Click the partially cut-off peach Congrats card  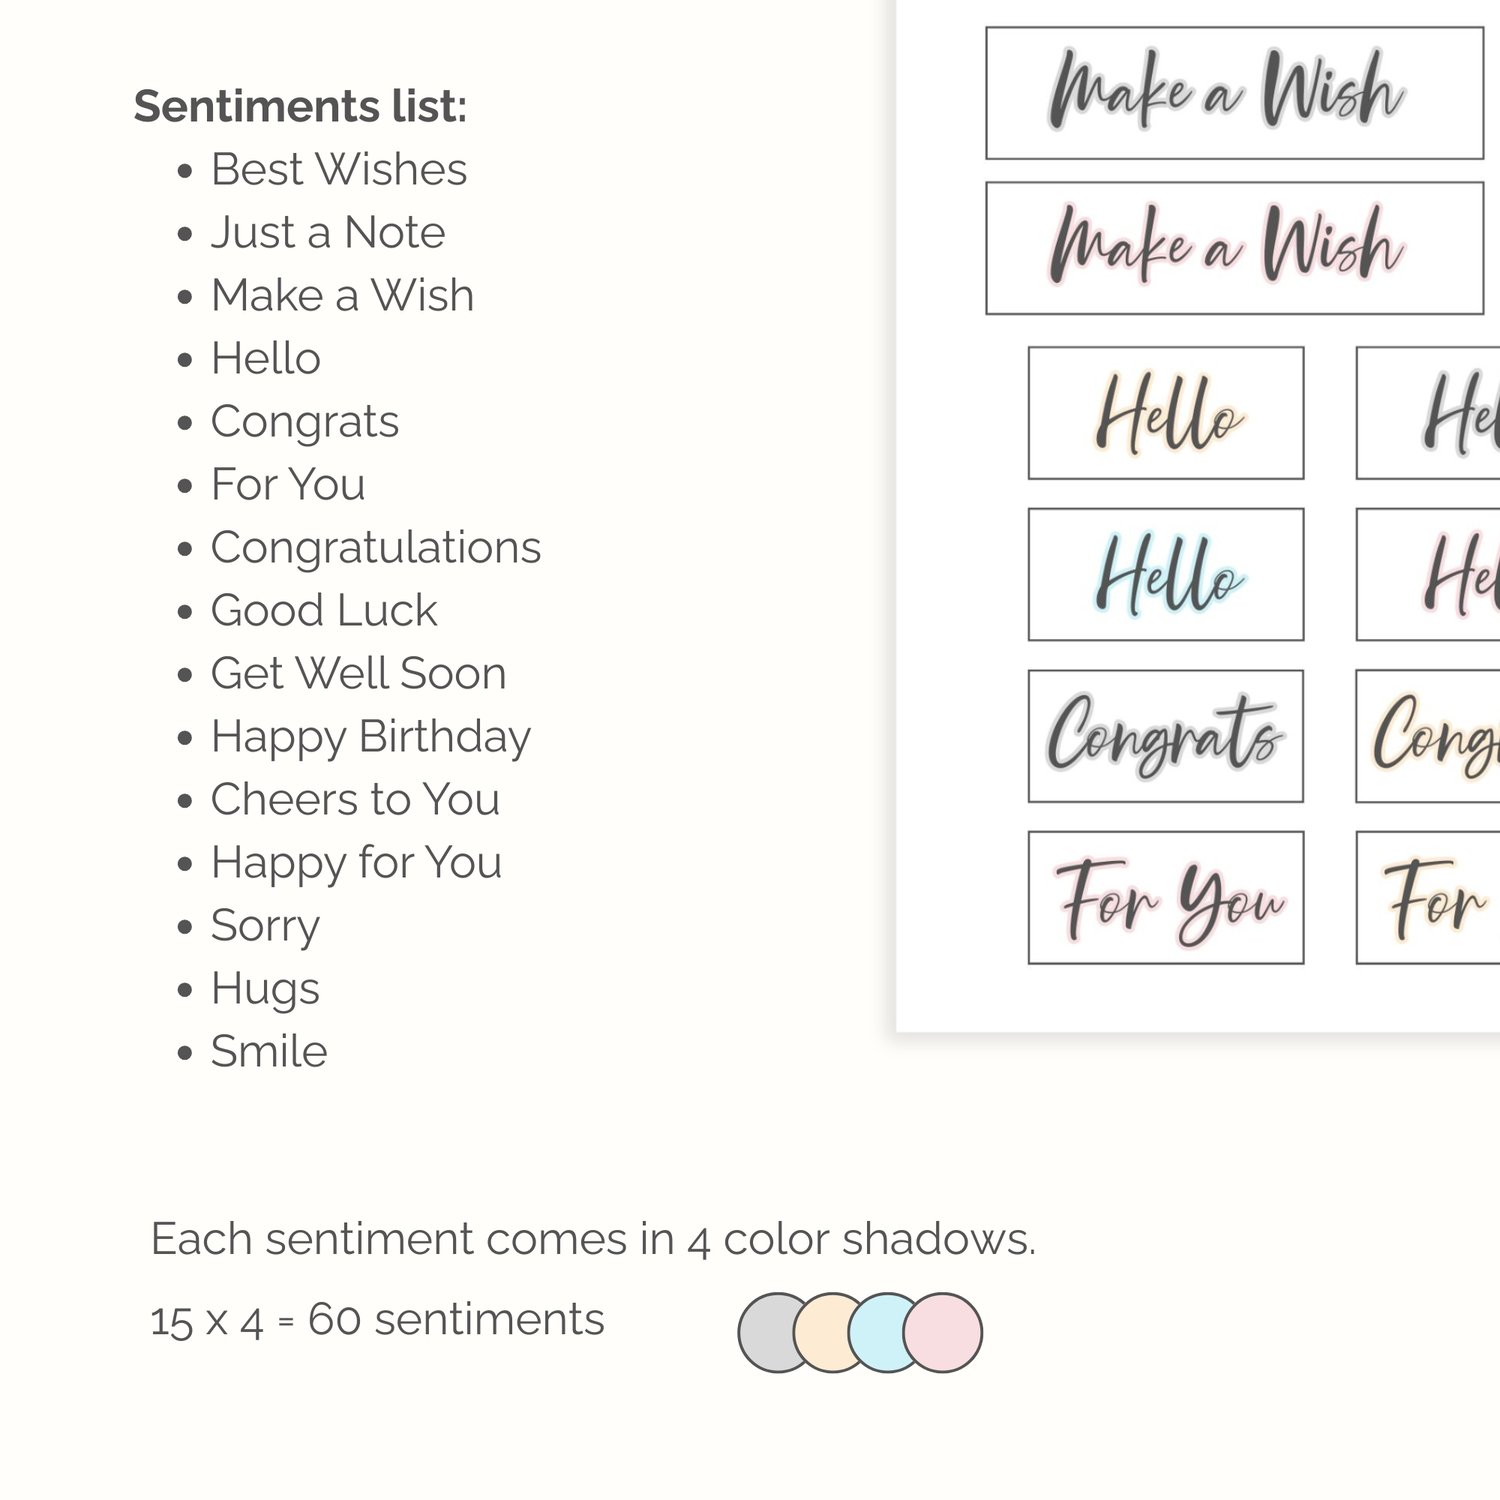(x=1430, y=736)
